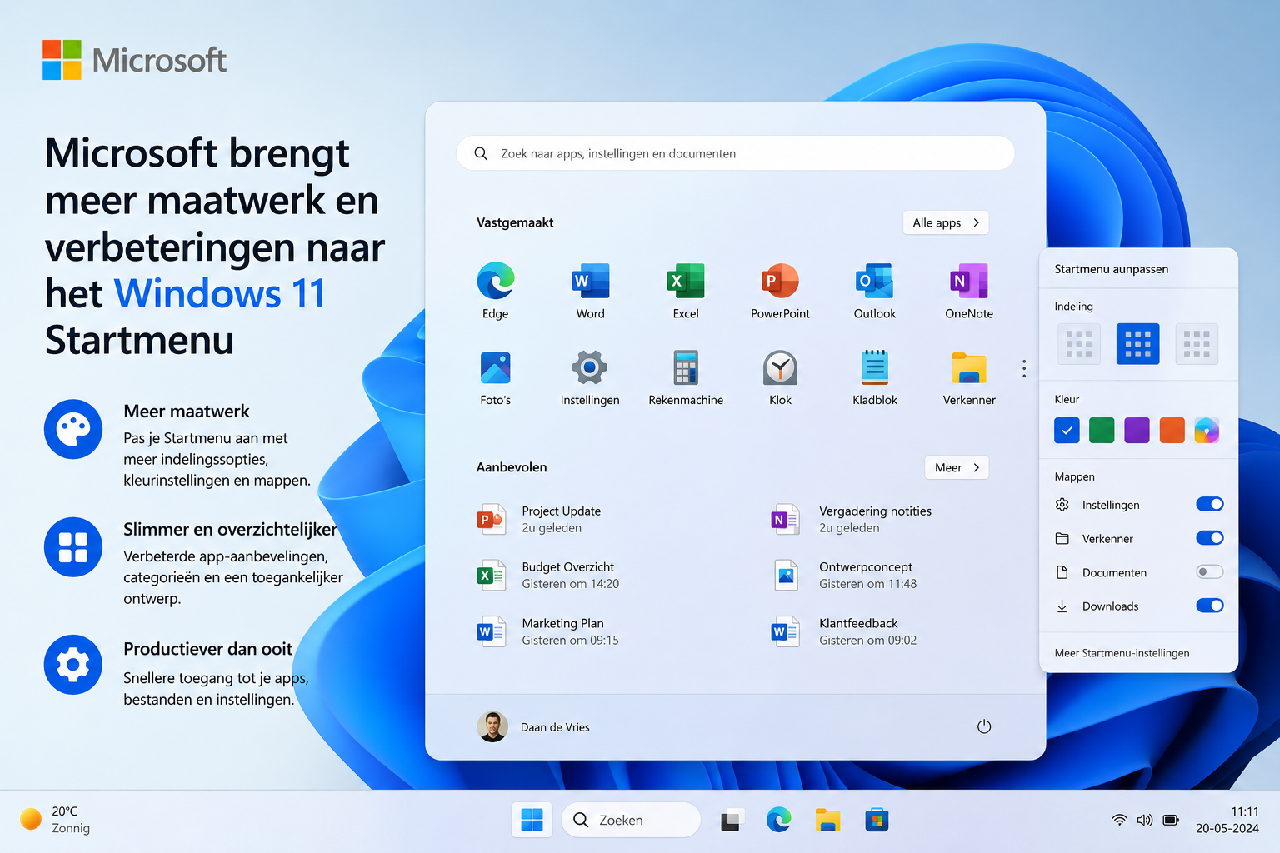1280x853 pixels.
Task: Open Budget Overzicht recommended file
Action: (548, 575)
